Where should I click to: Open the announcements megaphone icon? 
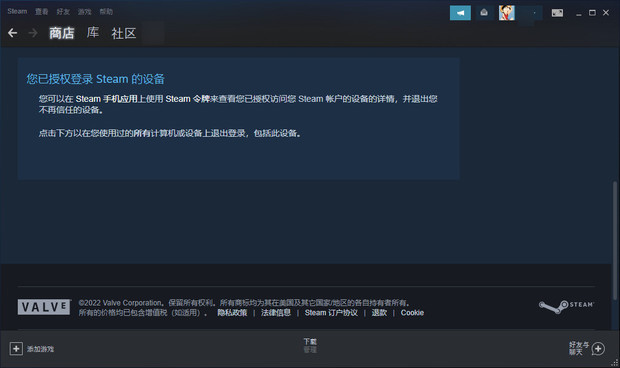(x=460, y=13)
